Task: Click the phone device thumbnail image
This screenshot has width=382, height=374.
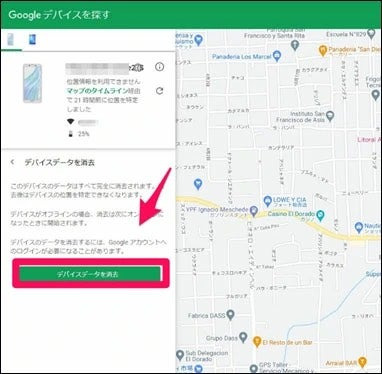Action: (x=32, y=83)
